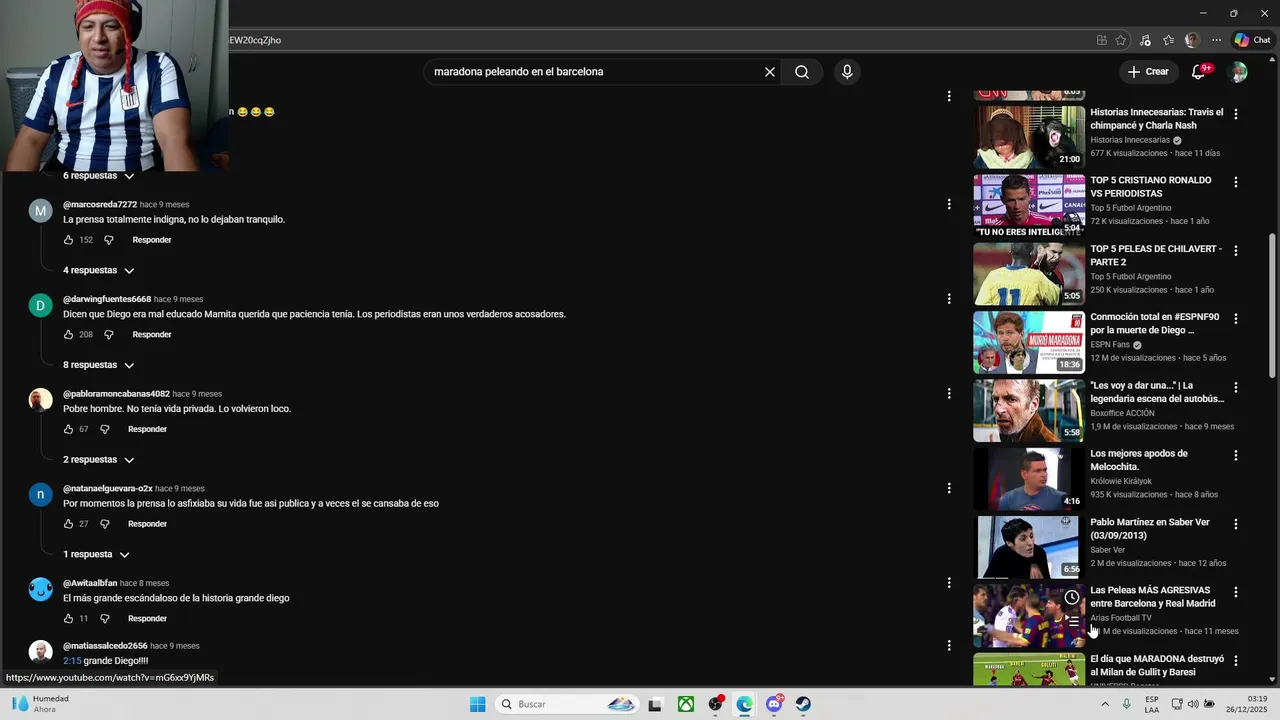The width and height of the screenshot is (1280, 720).
Task: Show hidden system tray icons chevron
Action: point(1105,704)
